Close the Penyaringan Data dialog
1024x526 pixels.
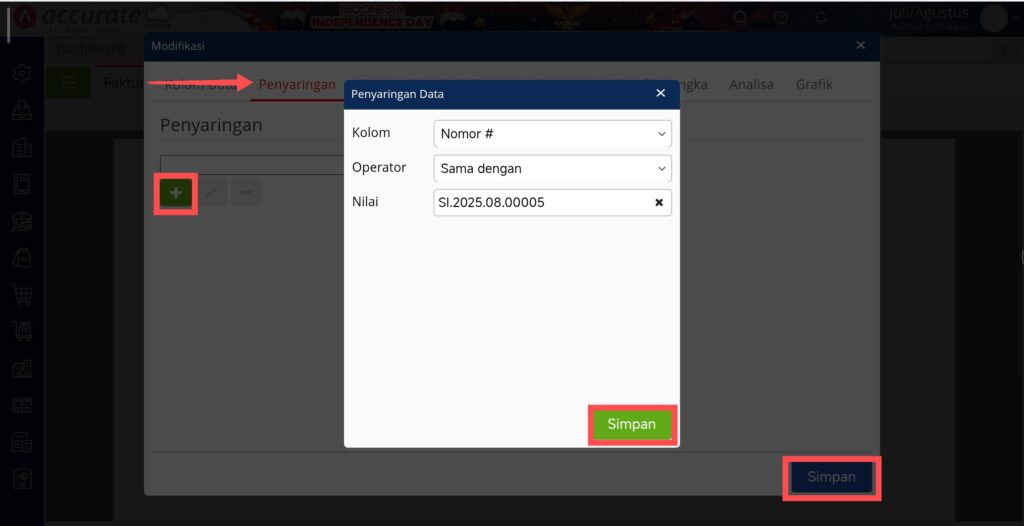tap(660, 93)
